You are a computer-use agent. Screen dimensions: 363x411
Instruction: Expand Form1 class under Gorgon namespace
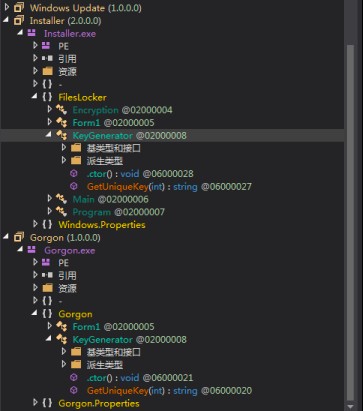click(50, 326)
